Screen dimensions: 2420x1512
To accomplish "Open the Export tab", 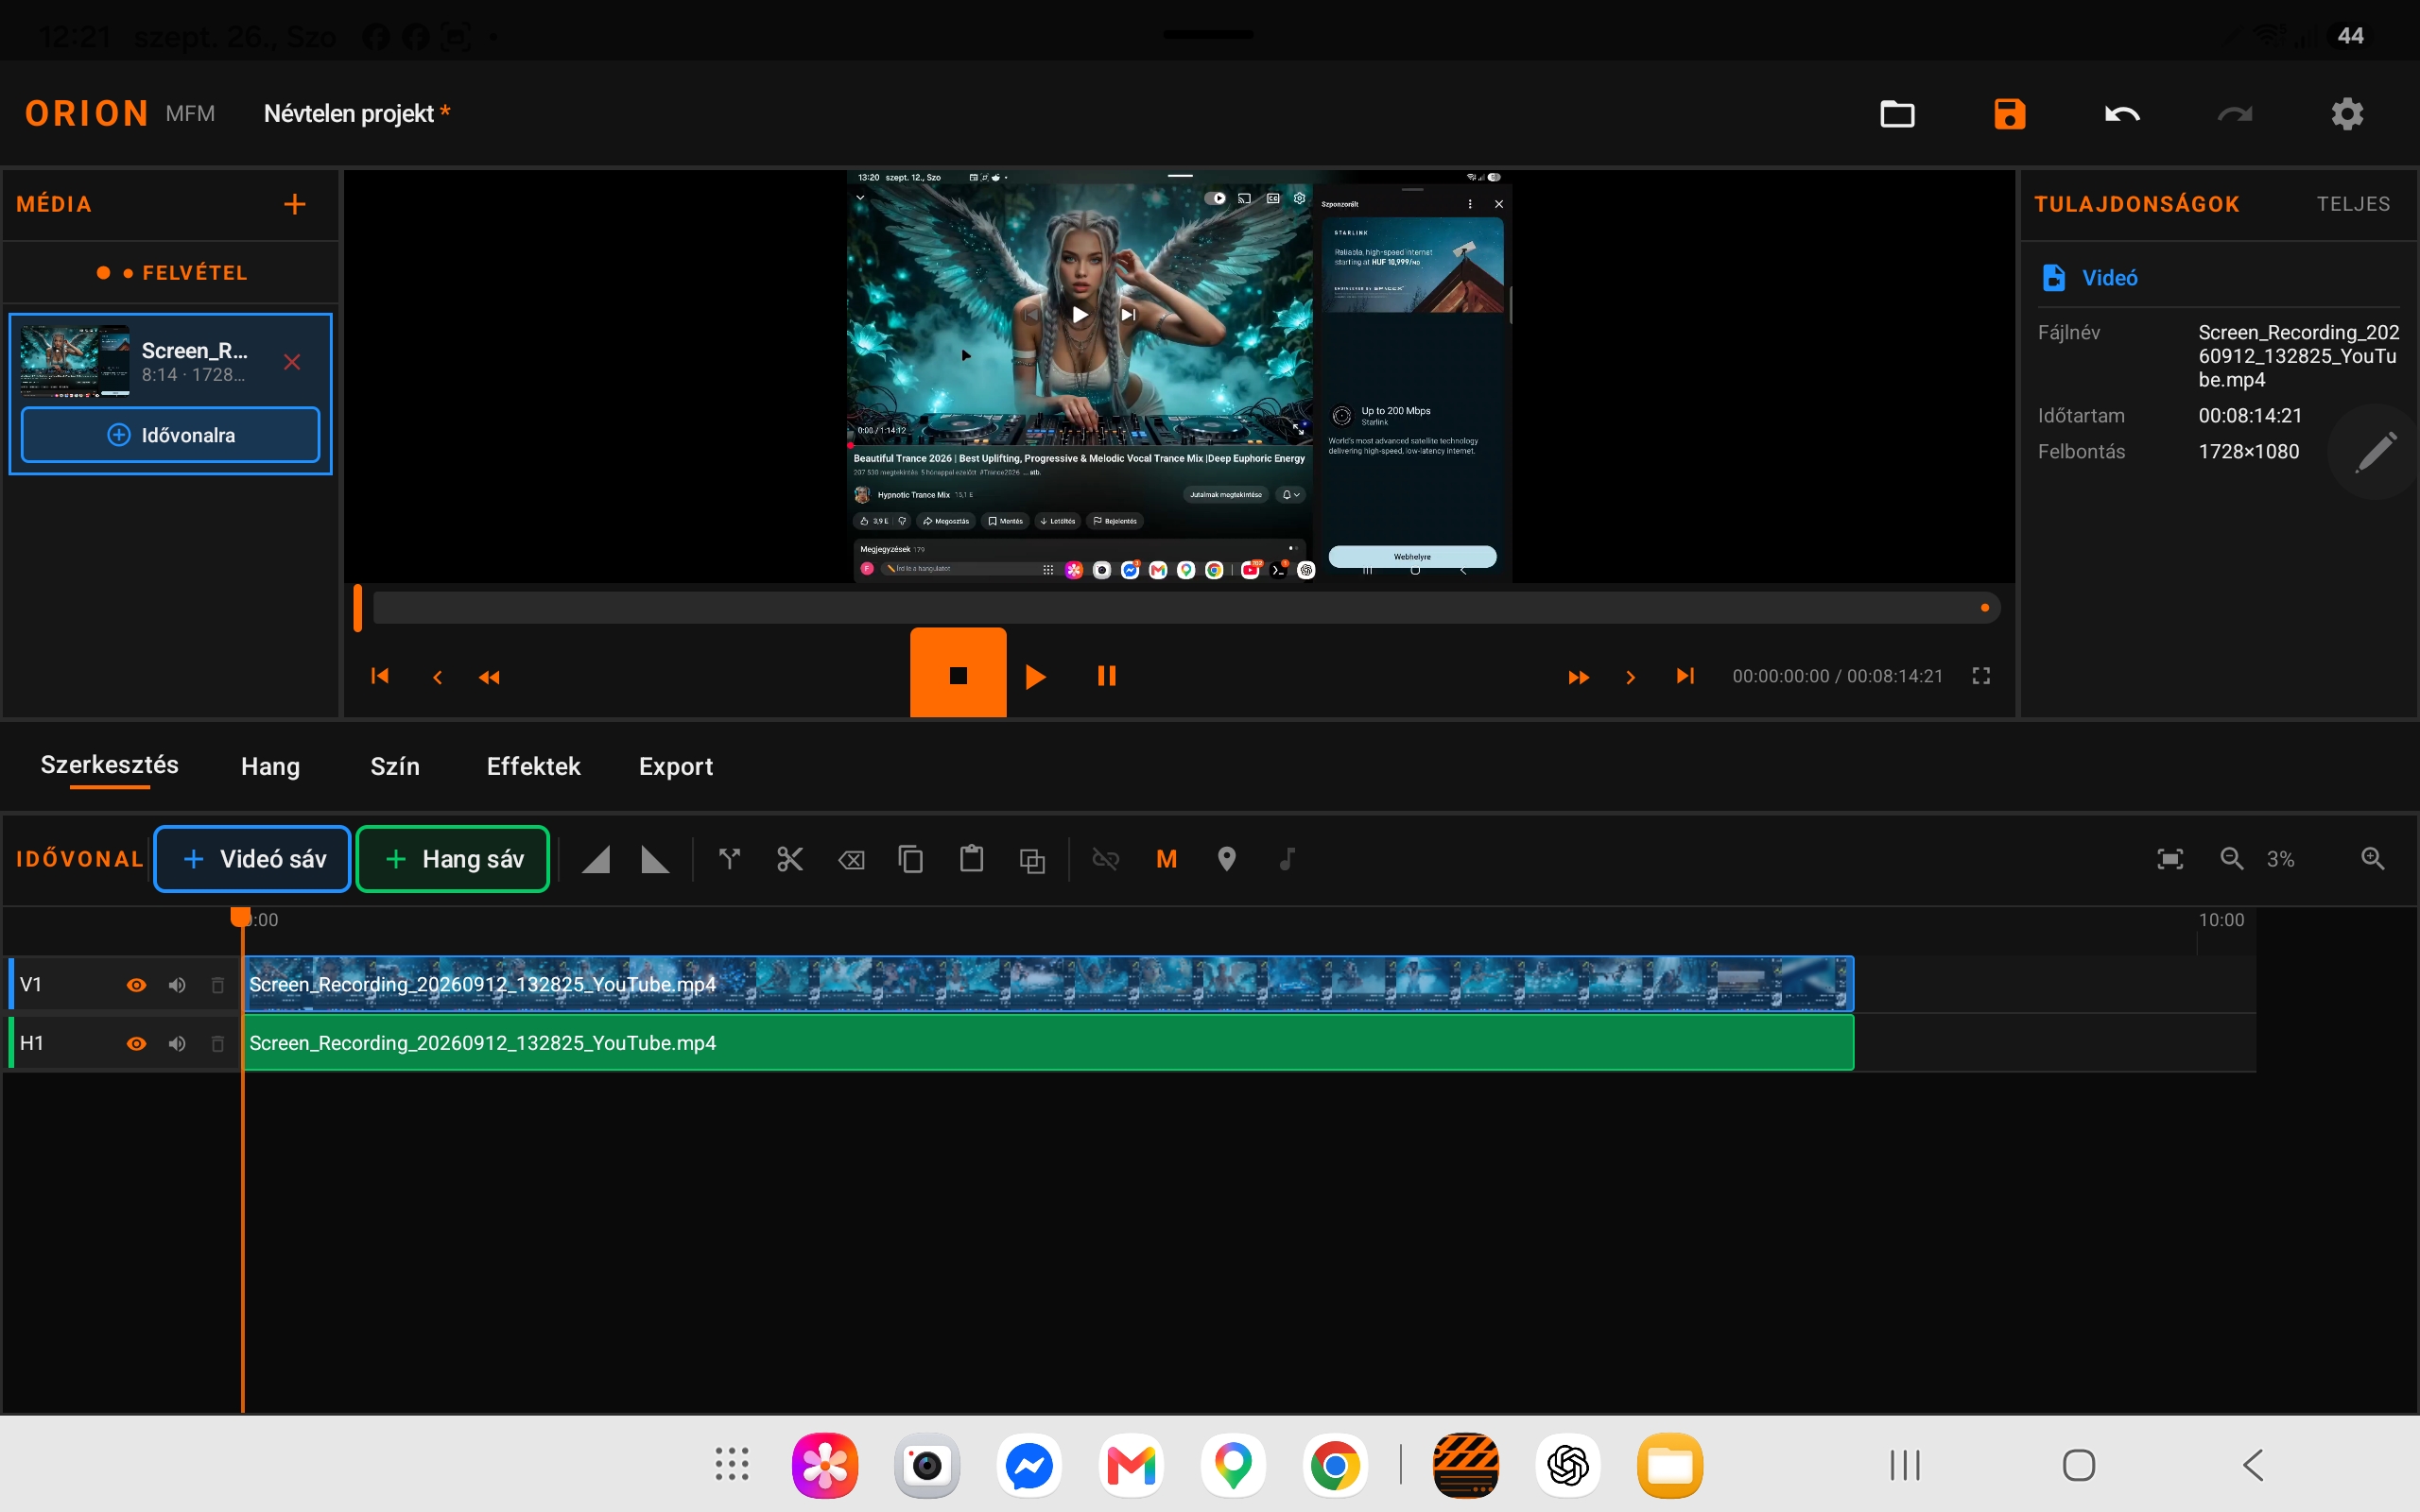I will coord(676,766).
